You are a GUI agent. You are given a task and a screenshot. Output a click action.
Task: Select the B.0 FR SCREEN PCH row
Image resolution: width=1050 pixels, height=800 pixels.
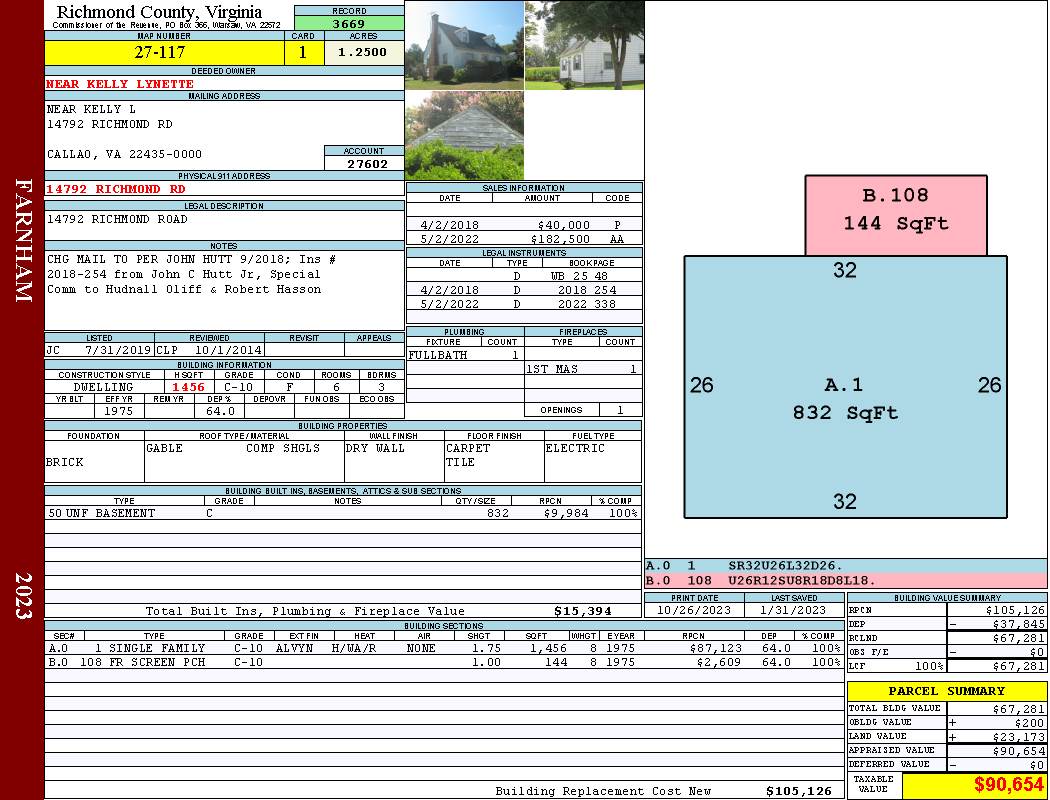(445, 662)
